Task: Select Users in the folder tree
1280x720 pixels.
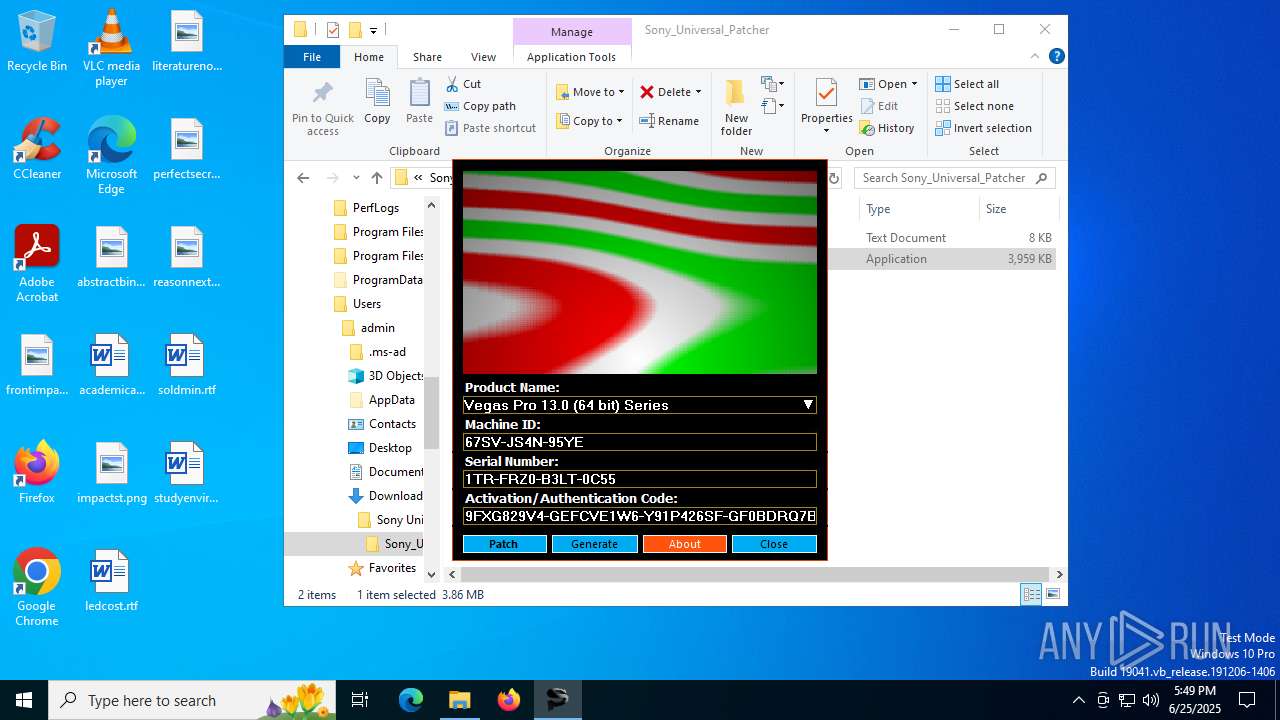Action: click(367, 304)
